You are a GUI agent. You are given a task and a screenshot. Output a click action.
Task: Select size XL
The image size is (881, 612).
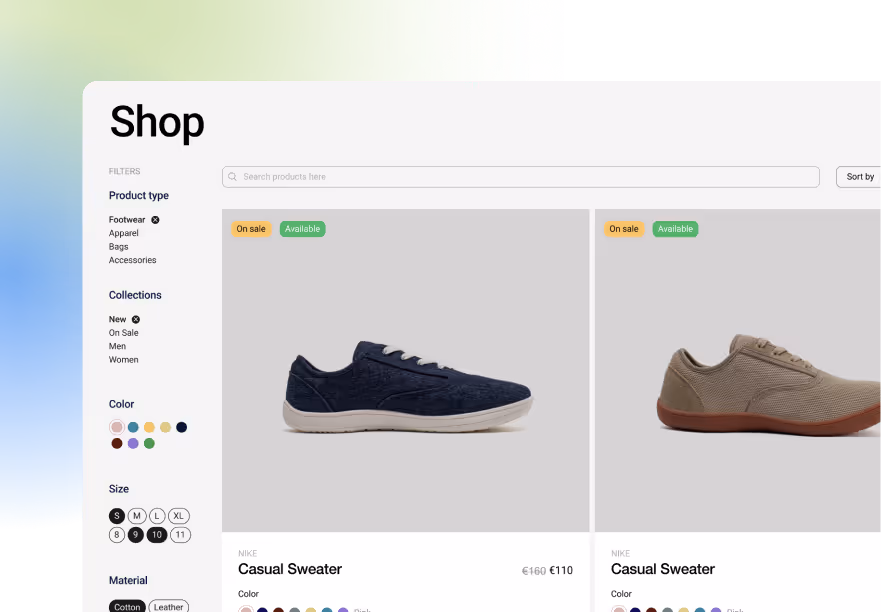pos(178,516)
